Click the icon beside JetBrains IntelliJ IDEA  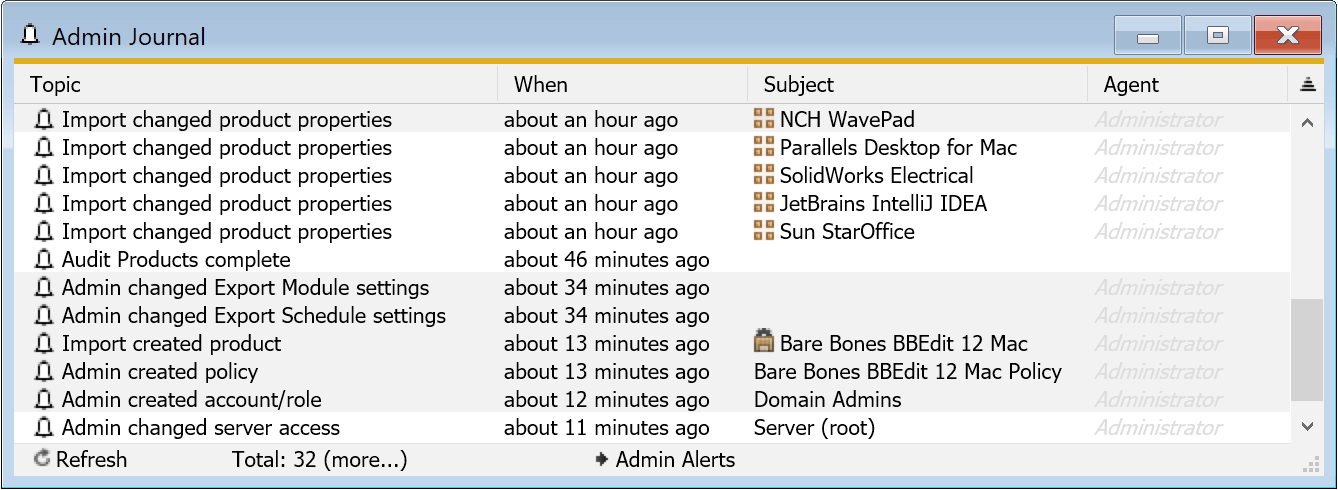coord(764,204)
